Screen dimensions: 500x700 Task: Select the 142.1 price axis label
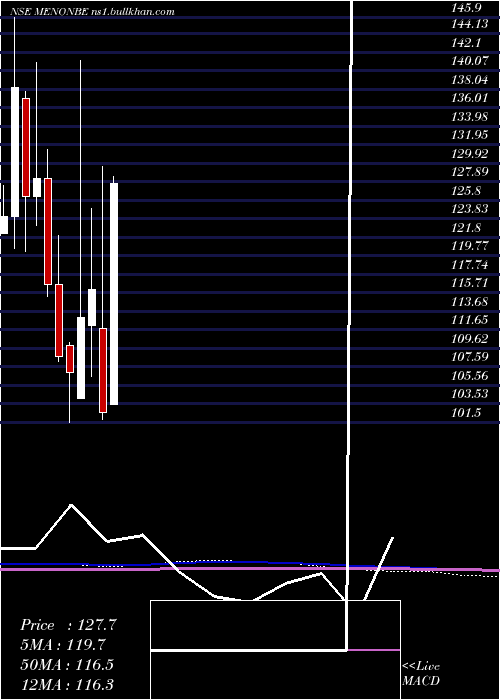click(466, 43)
